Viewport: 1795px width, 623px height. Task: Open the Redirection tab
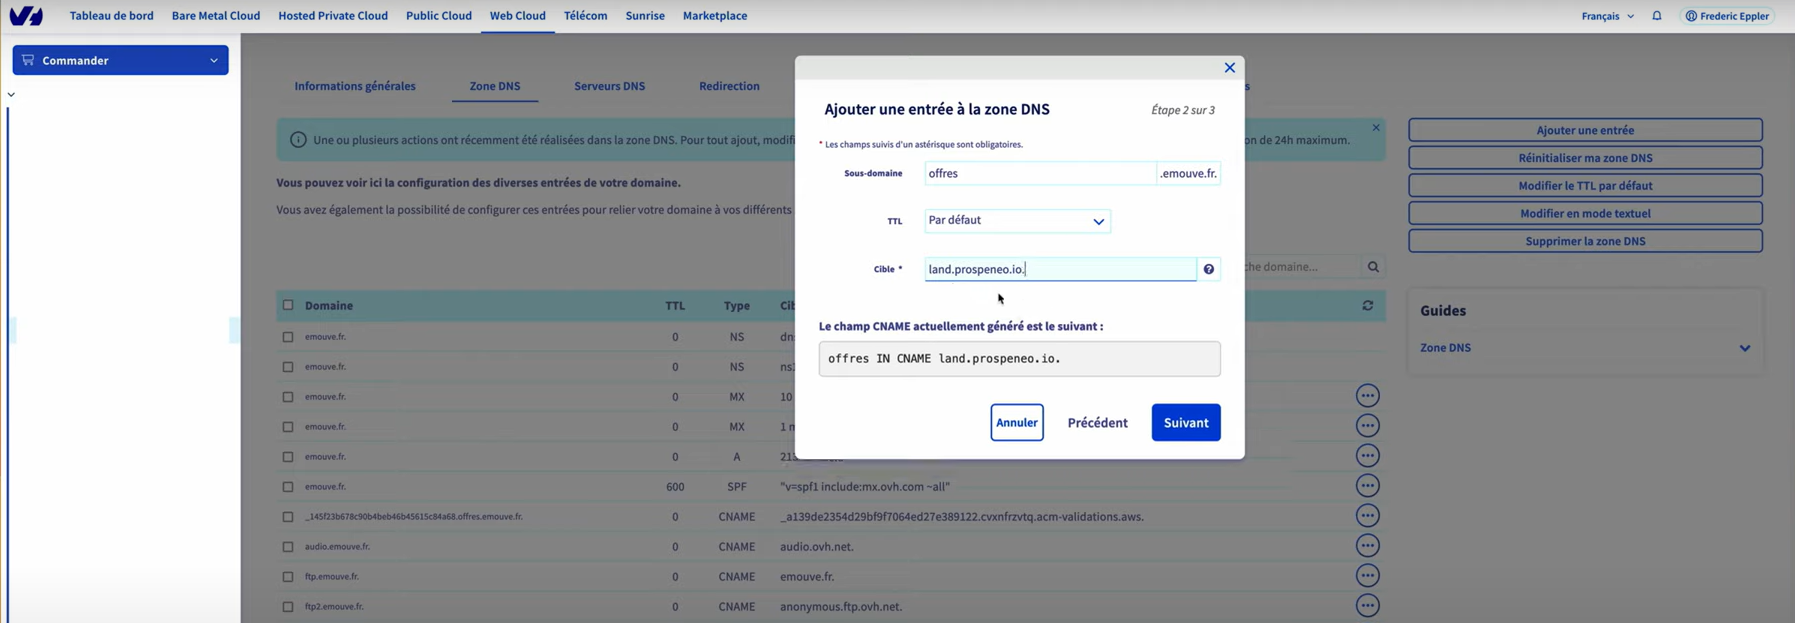pyautogui.click(x=729, y=86)
